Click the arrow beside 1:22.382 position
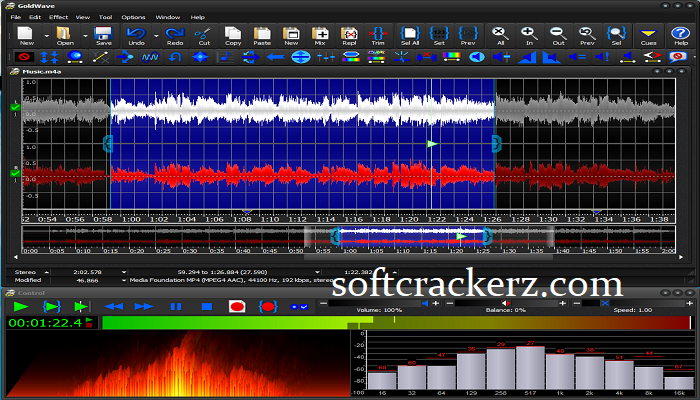 (394, 272)
